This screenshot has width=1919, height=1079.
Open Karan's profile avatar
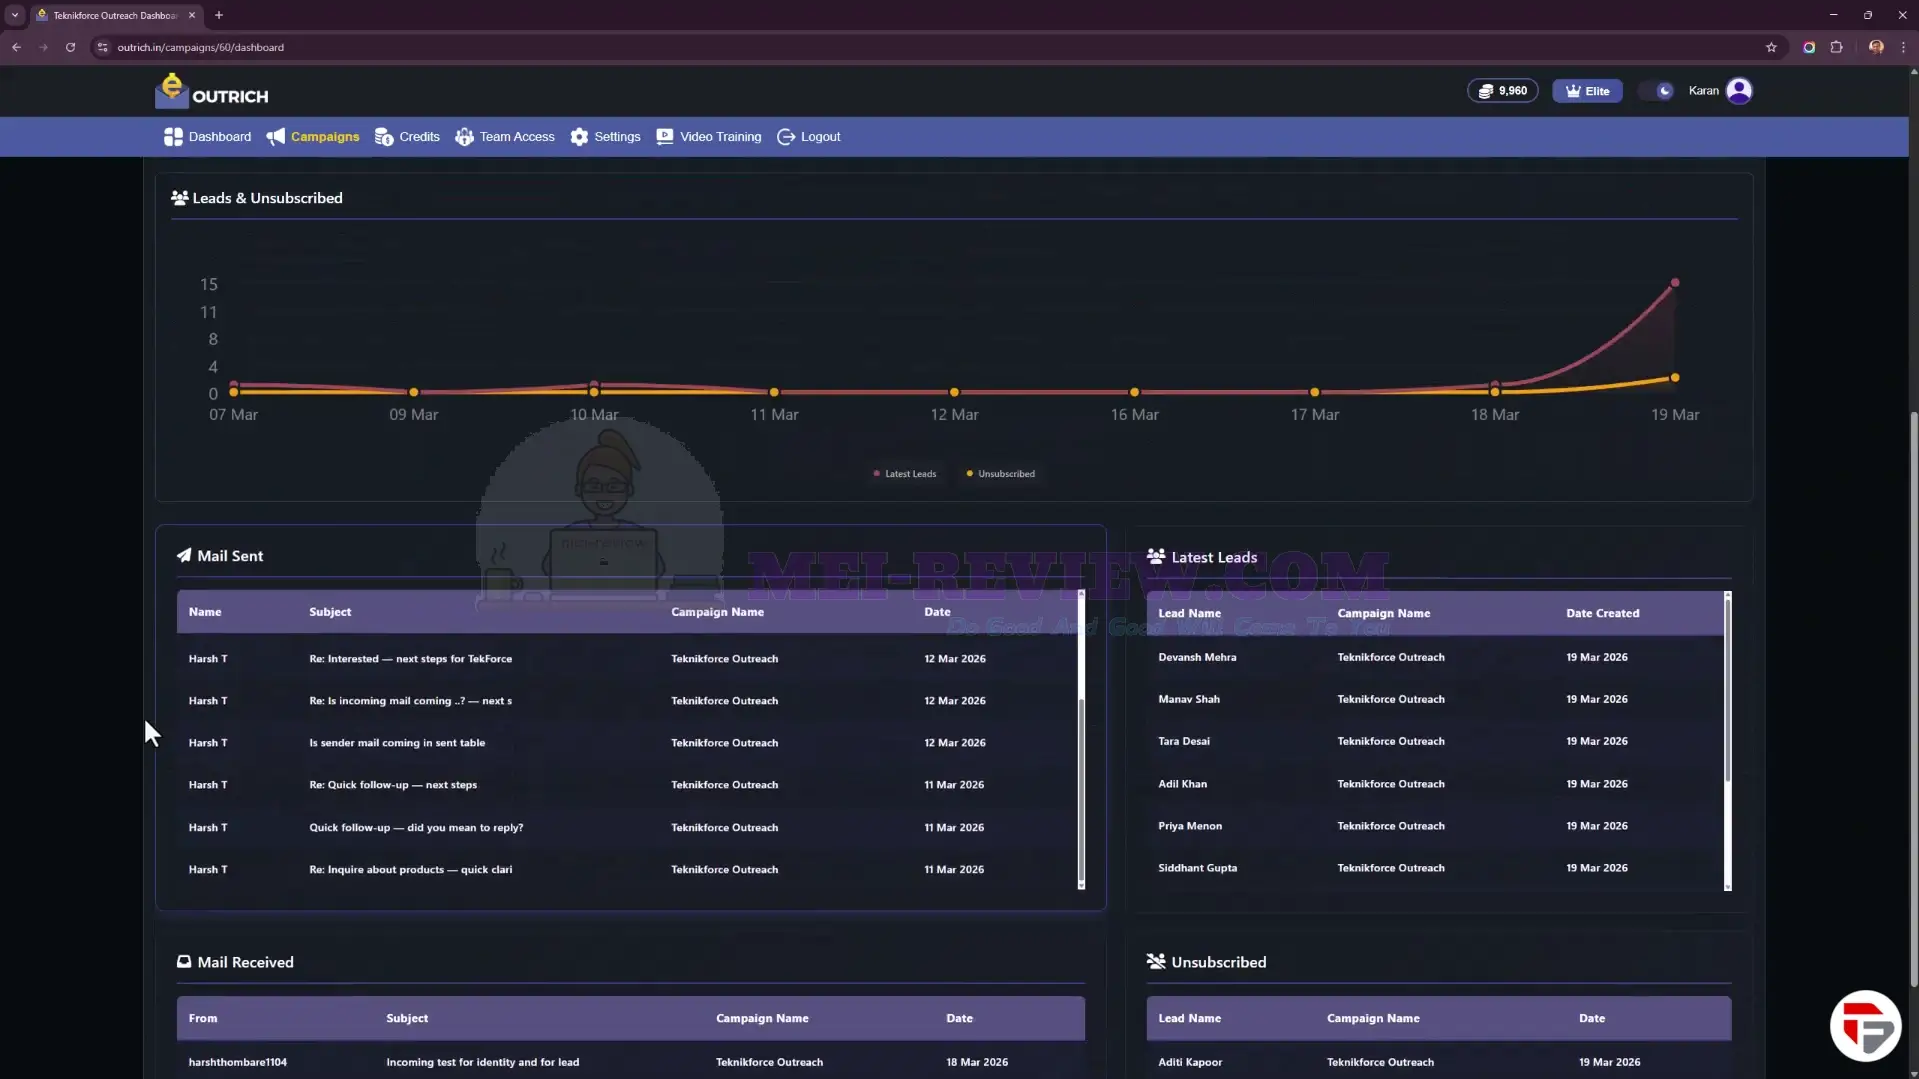[1739, 91]
